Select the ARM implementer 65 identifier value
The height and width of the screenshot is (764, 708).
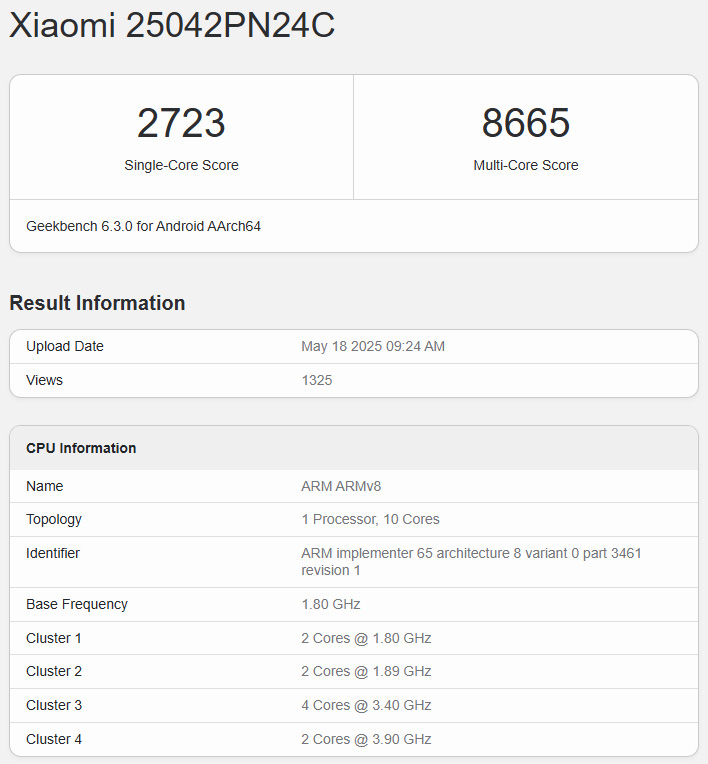pos(471,562)
